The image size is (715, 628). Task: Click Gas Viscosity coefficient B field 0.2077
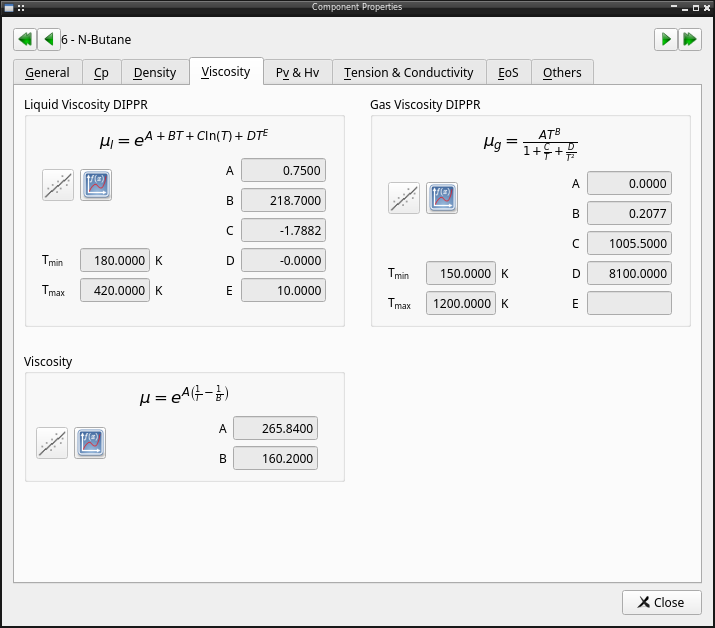(629, 213)
